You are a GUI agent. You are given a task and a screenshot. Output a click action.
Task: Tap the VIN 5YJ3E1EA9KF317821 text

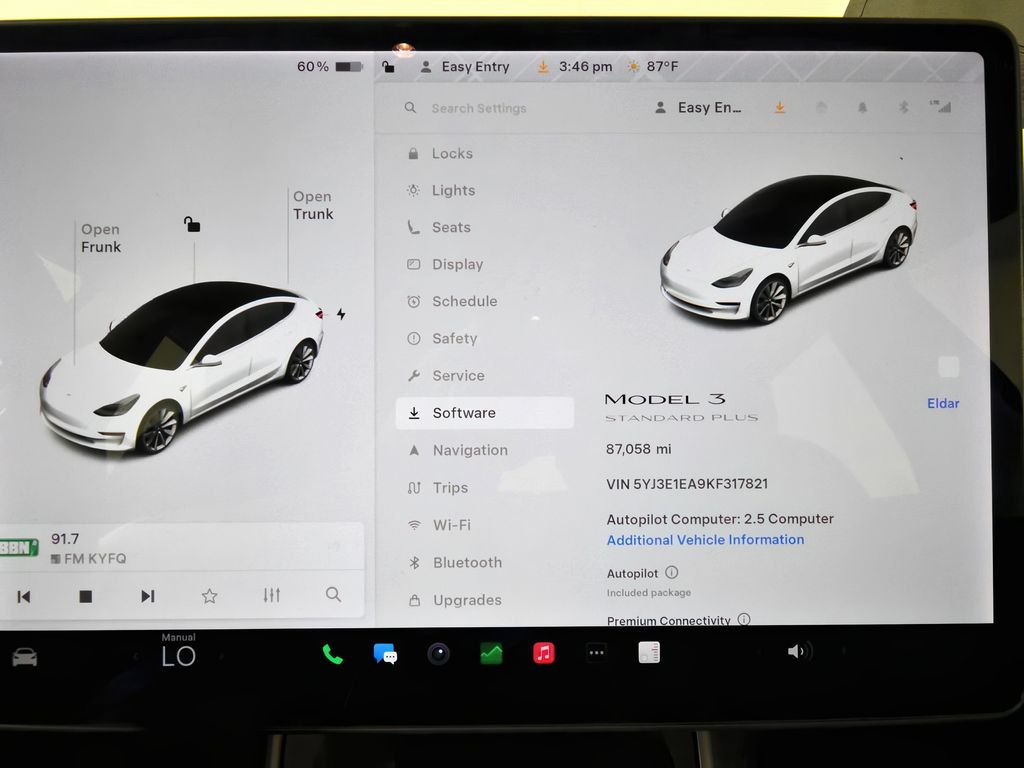(x=687, y=484)
